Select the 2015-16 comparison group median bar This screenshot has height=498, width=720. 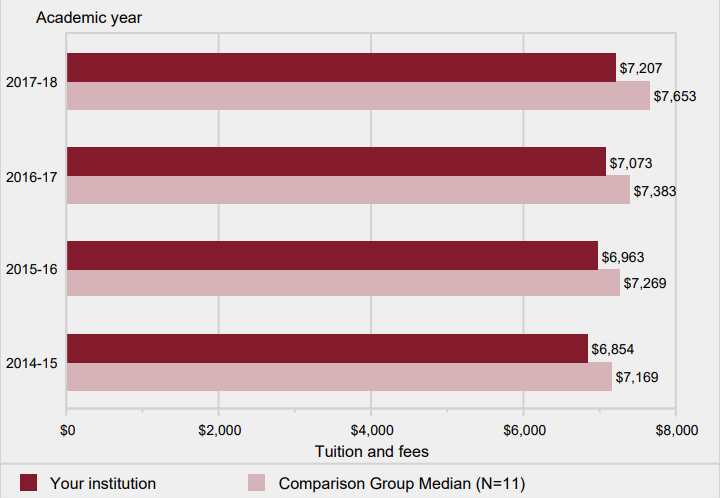click(343, 283)
